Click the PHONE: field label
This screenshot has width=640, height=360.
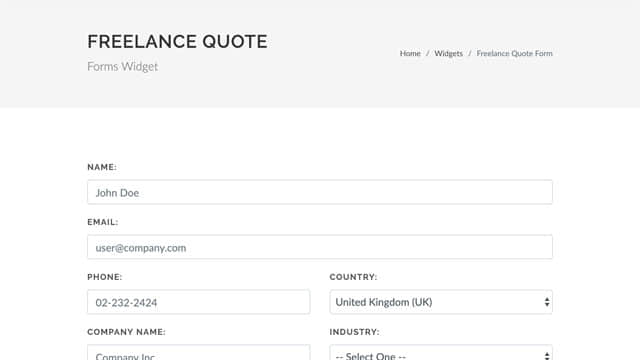pyautogui.click(x=104, y=277)
